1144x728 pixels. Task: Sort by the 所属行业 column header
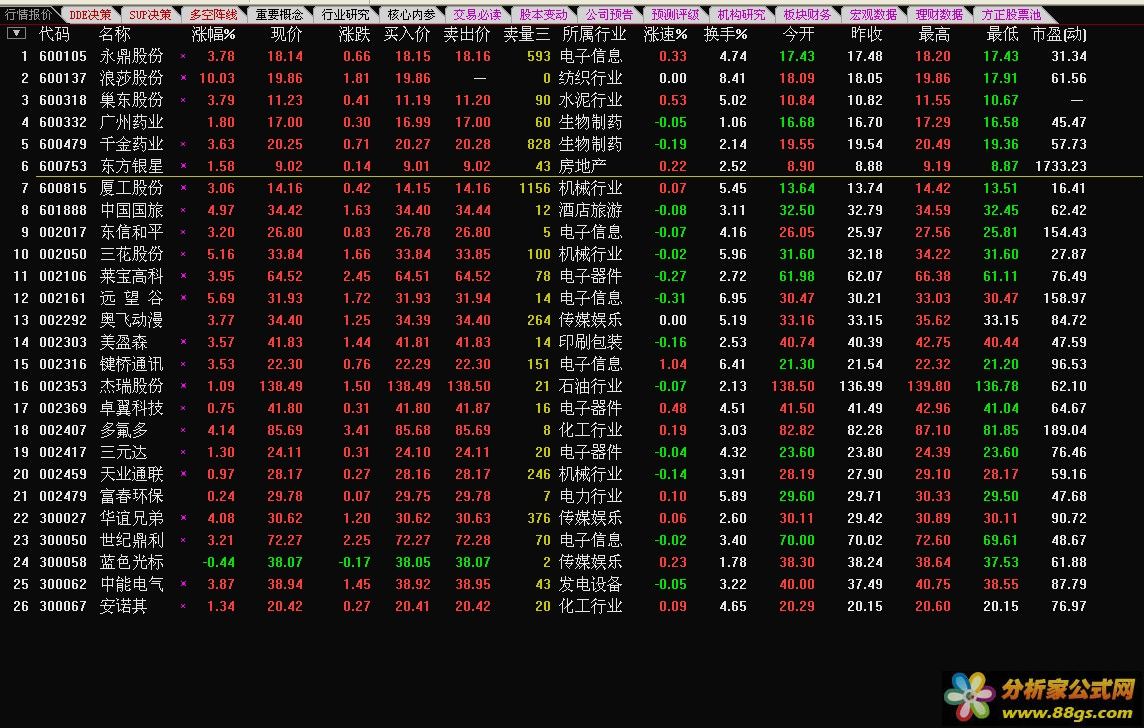tap(595, 34)
